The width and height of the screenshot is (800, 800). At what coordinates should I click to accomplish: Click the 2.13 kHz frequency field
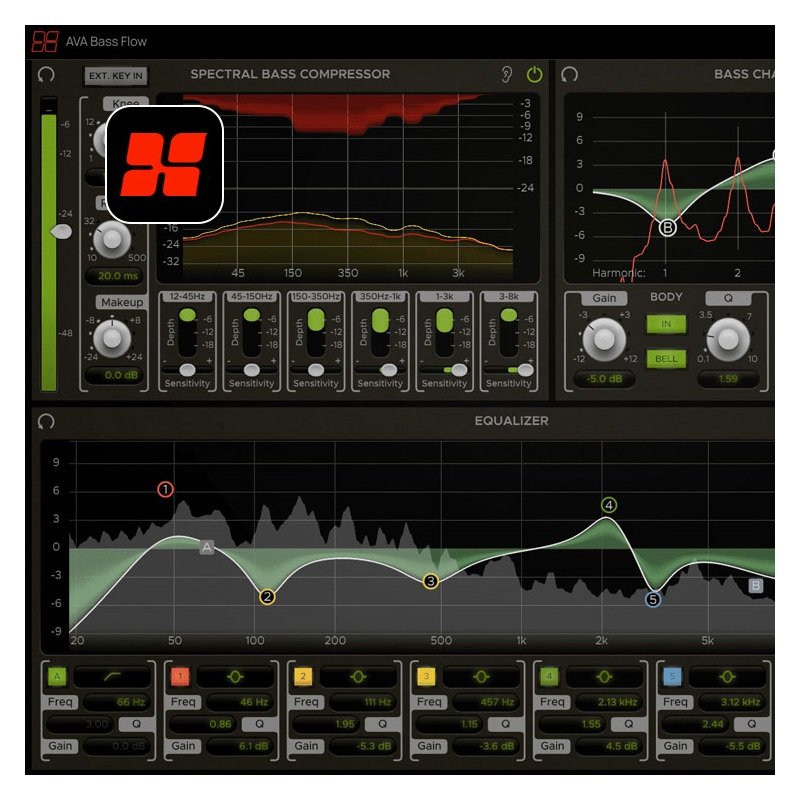click(x=611, y=702)
